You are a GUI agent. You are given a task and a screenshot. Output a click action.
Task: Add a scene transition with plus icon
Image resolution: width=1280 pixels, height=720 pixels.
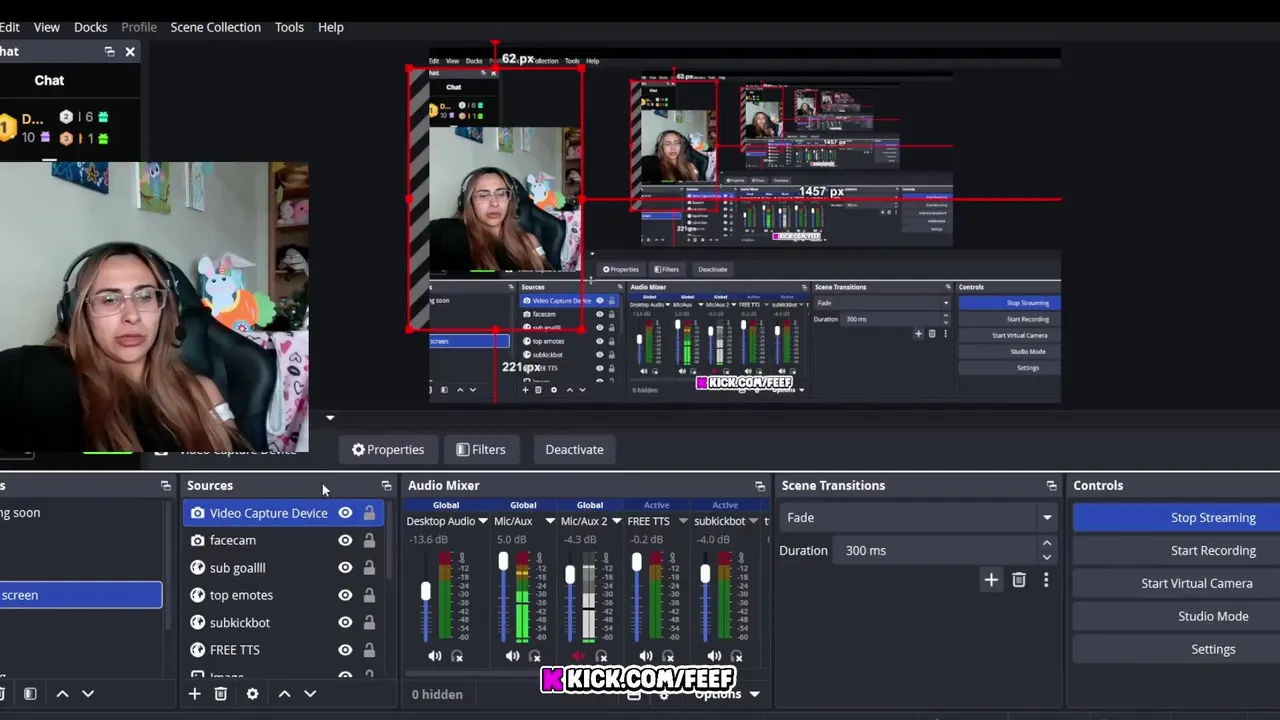click(x=991, y=580)
